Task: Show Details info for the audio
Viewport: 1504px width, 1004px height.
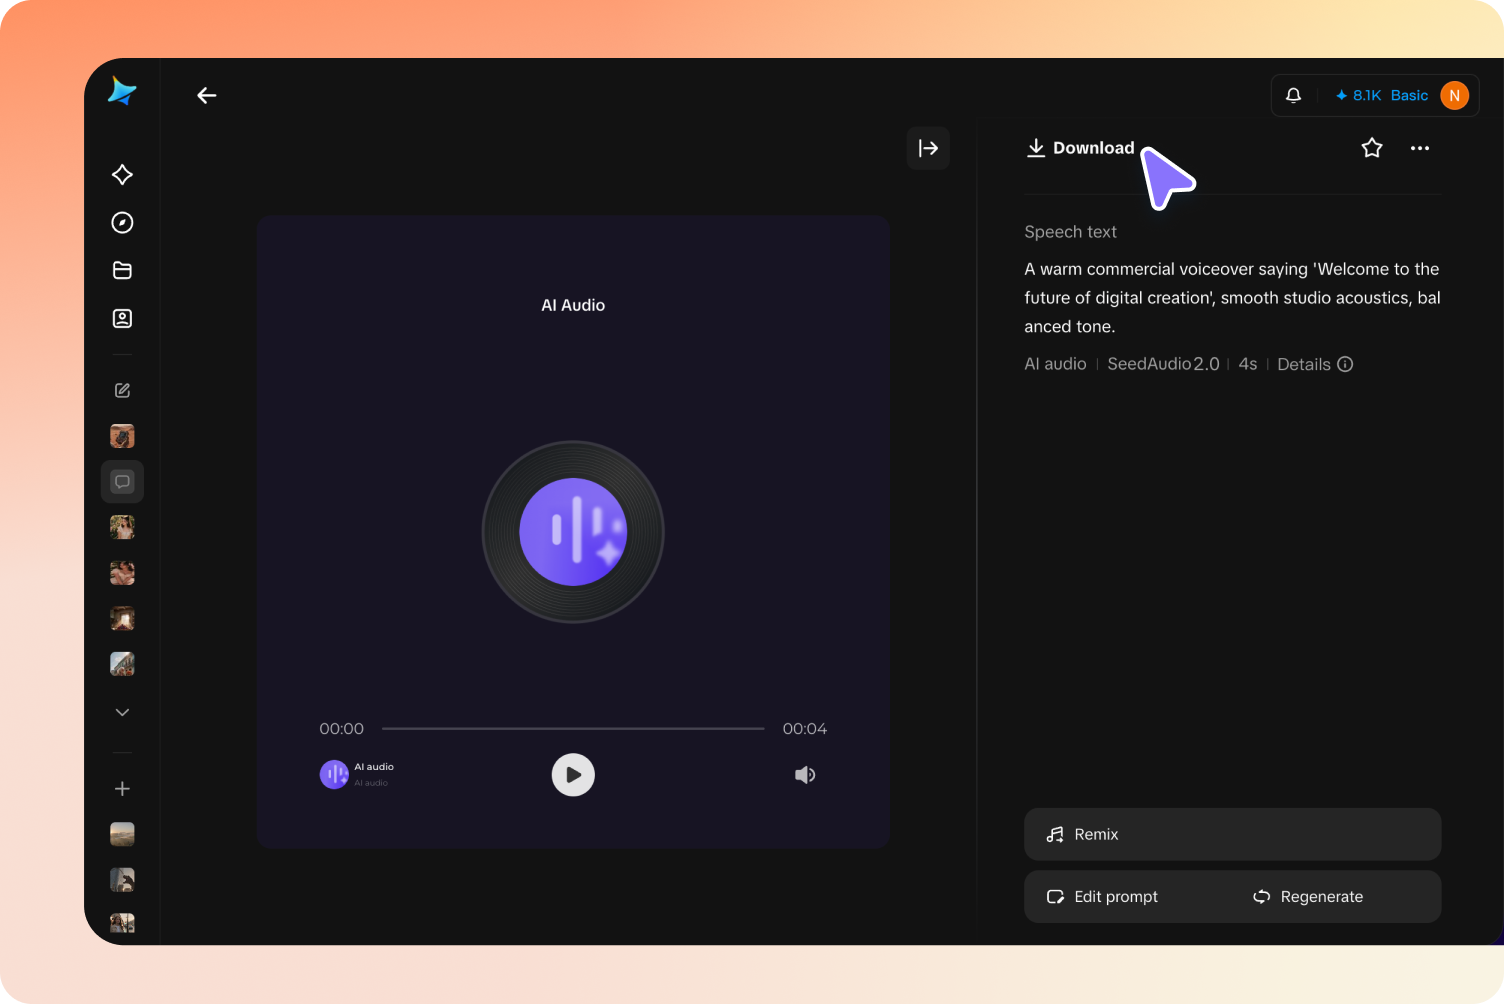Action: tap(1315, 364)
